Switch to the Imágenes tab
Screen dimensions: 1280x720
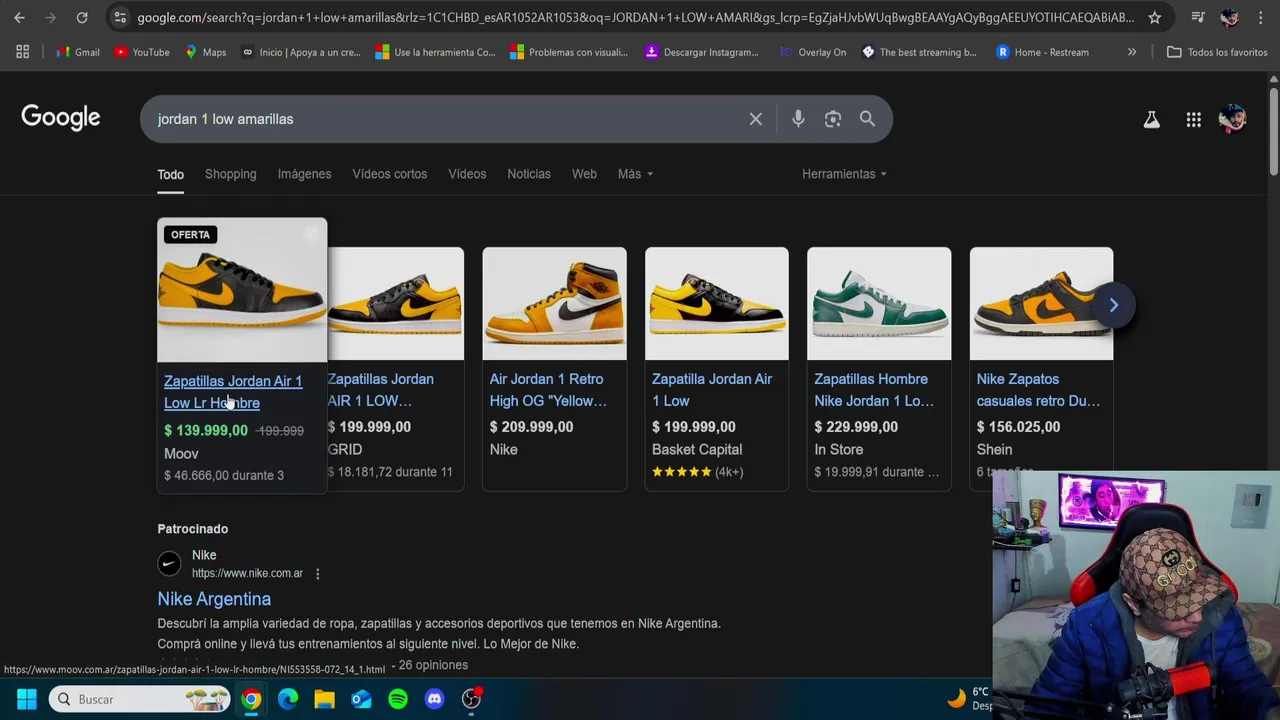click(304, 174)
